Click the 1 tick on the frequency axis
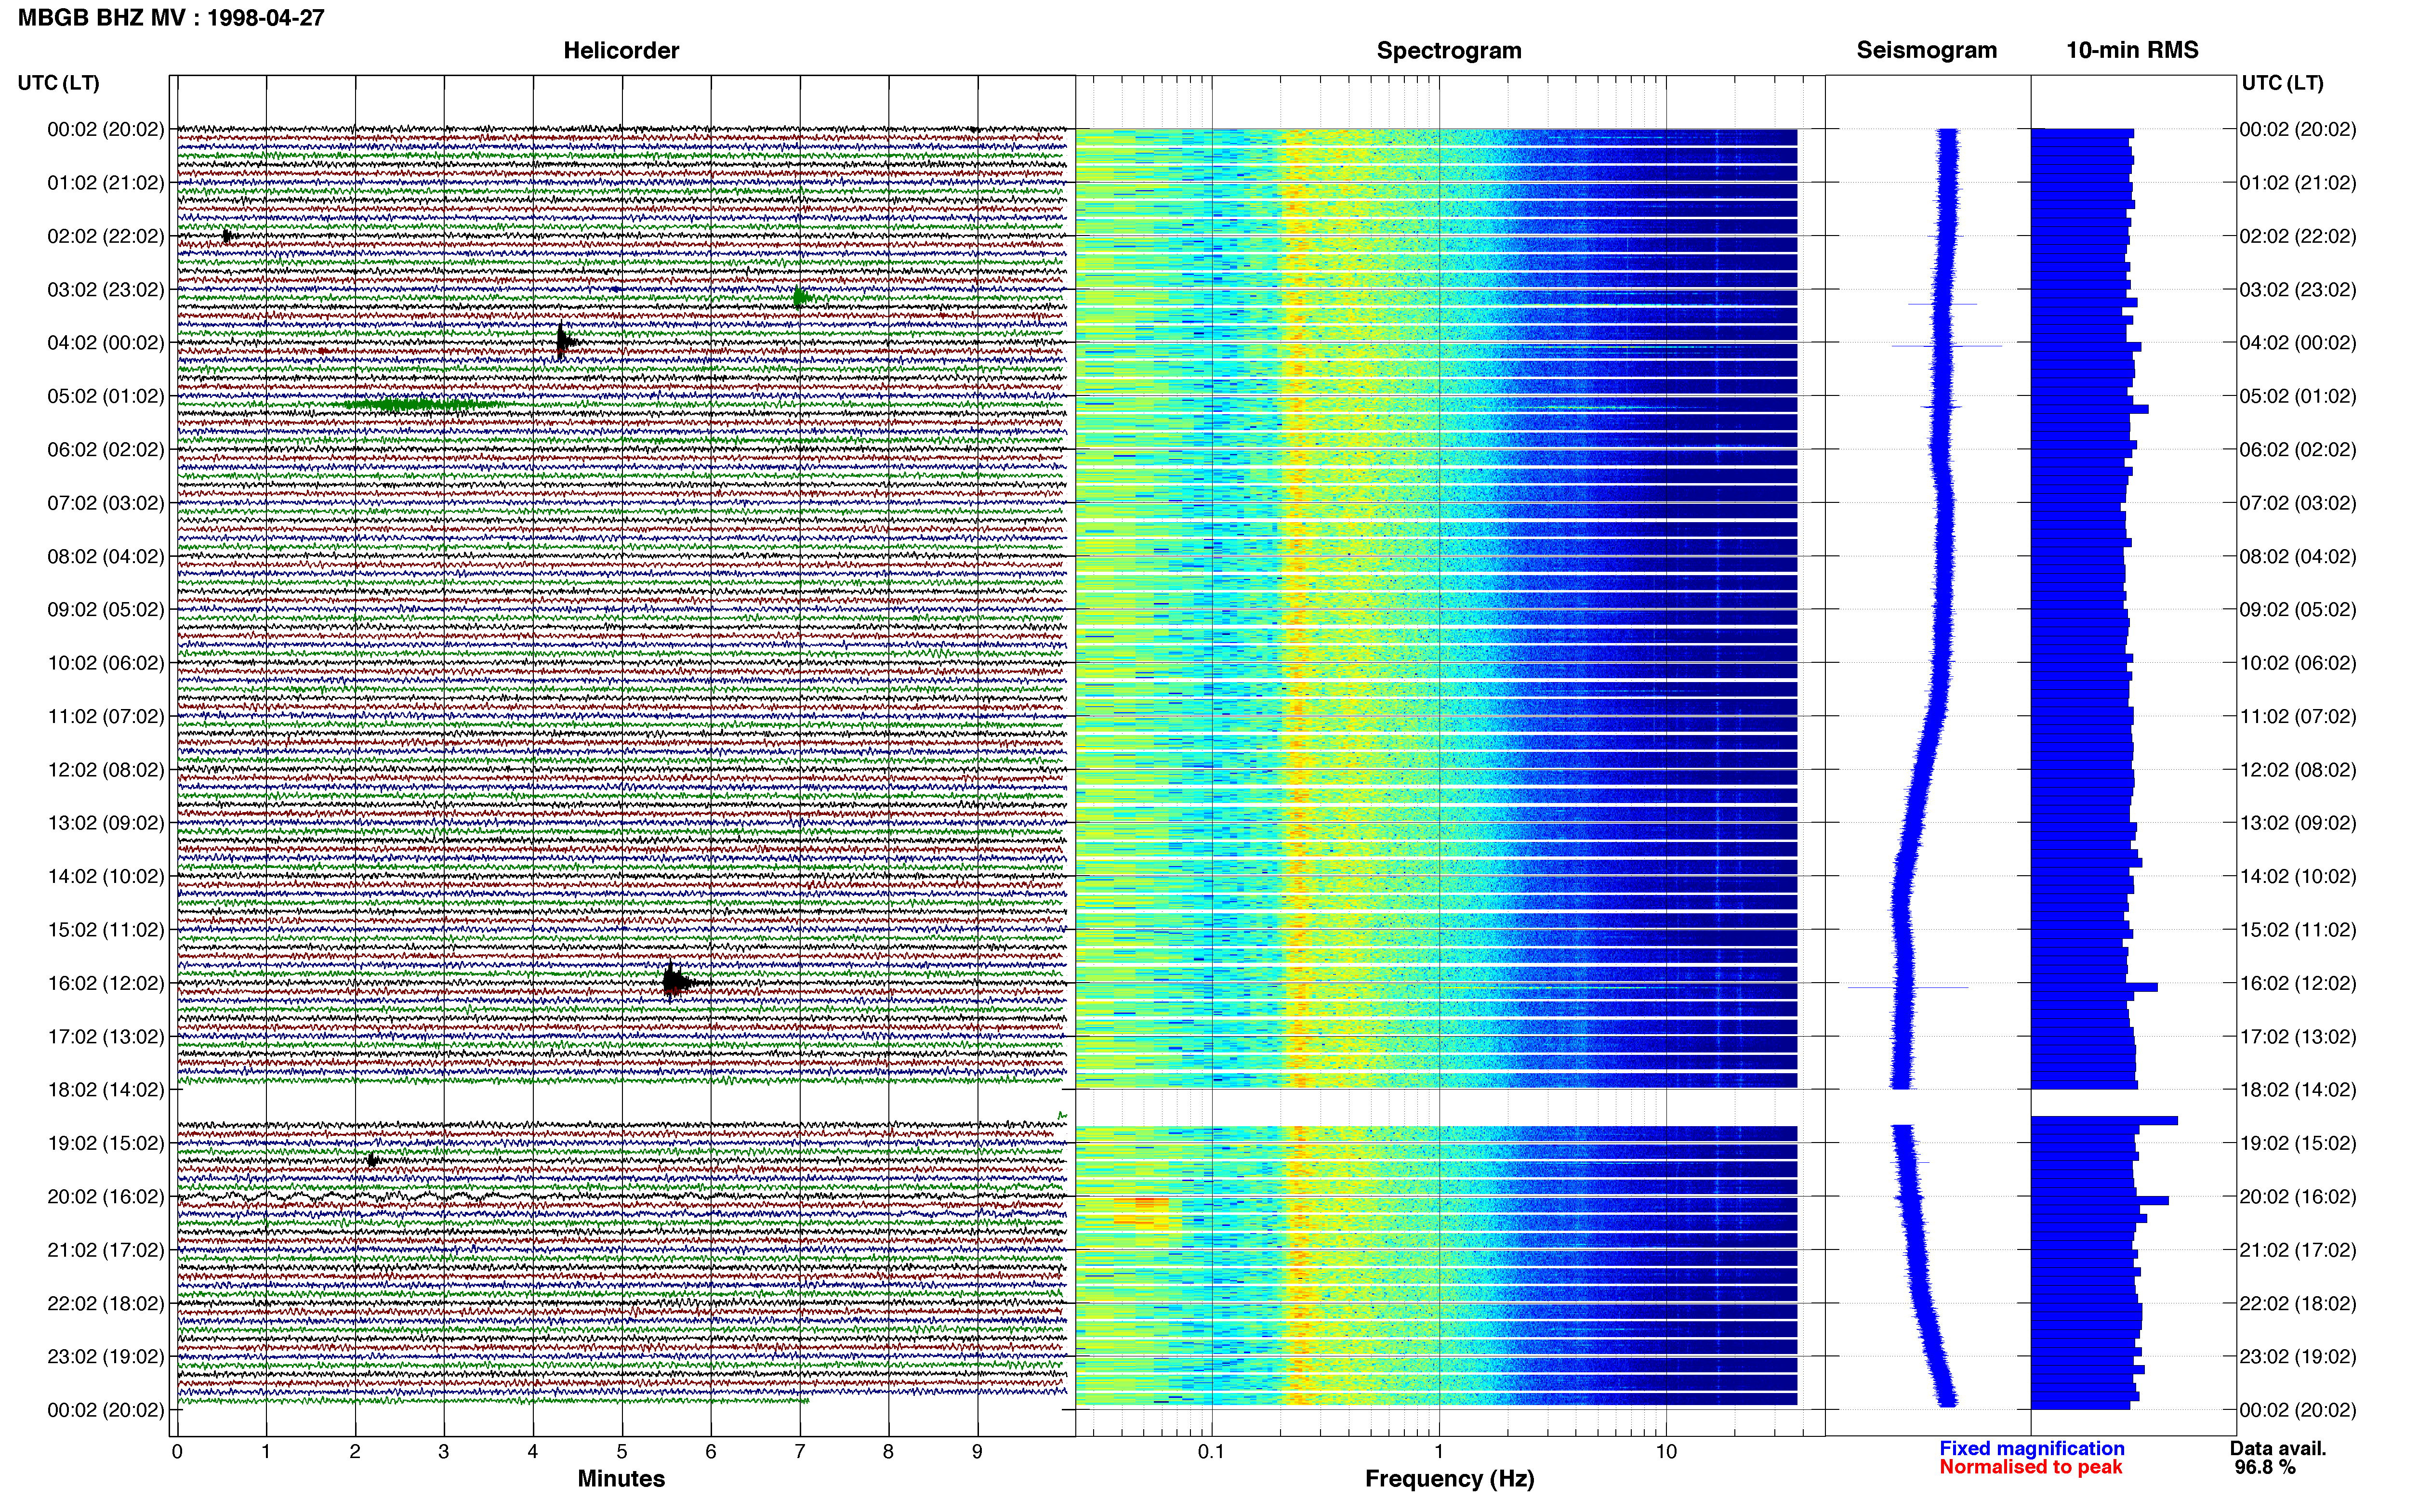Viewport: 2418px width, 1512px height. [1439, 1452]
